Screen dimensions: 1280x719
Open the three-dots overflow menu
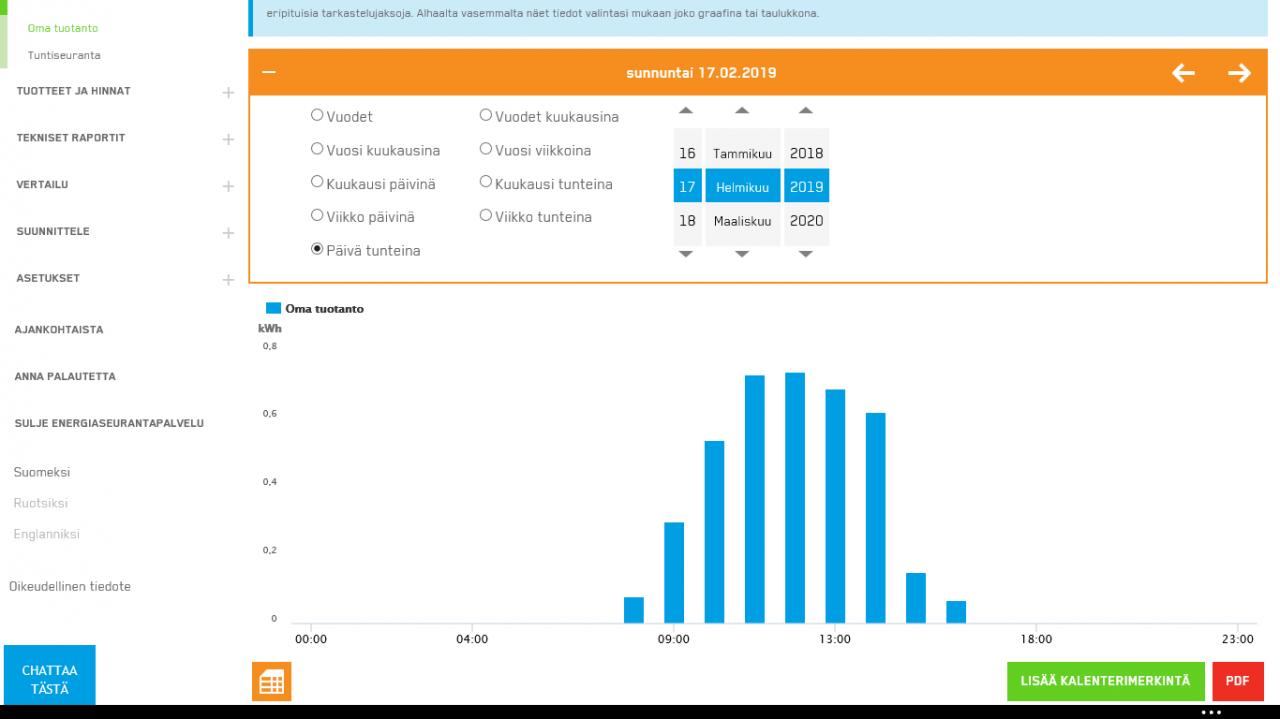[x=1211, y=712]
